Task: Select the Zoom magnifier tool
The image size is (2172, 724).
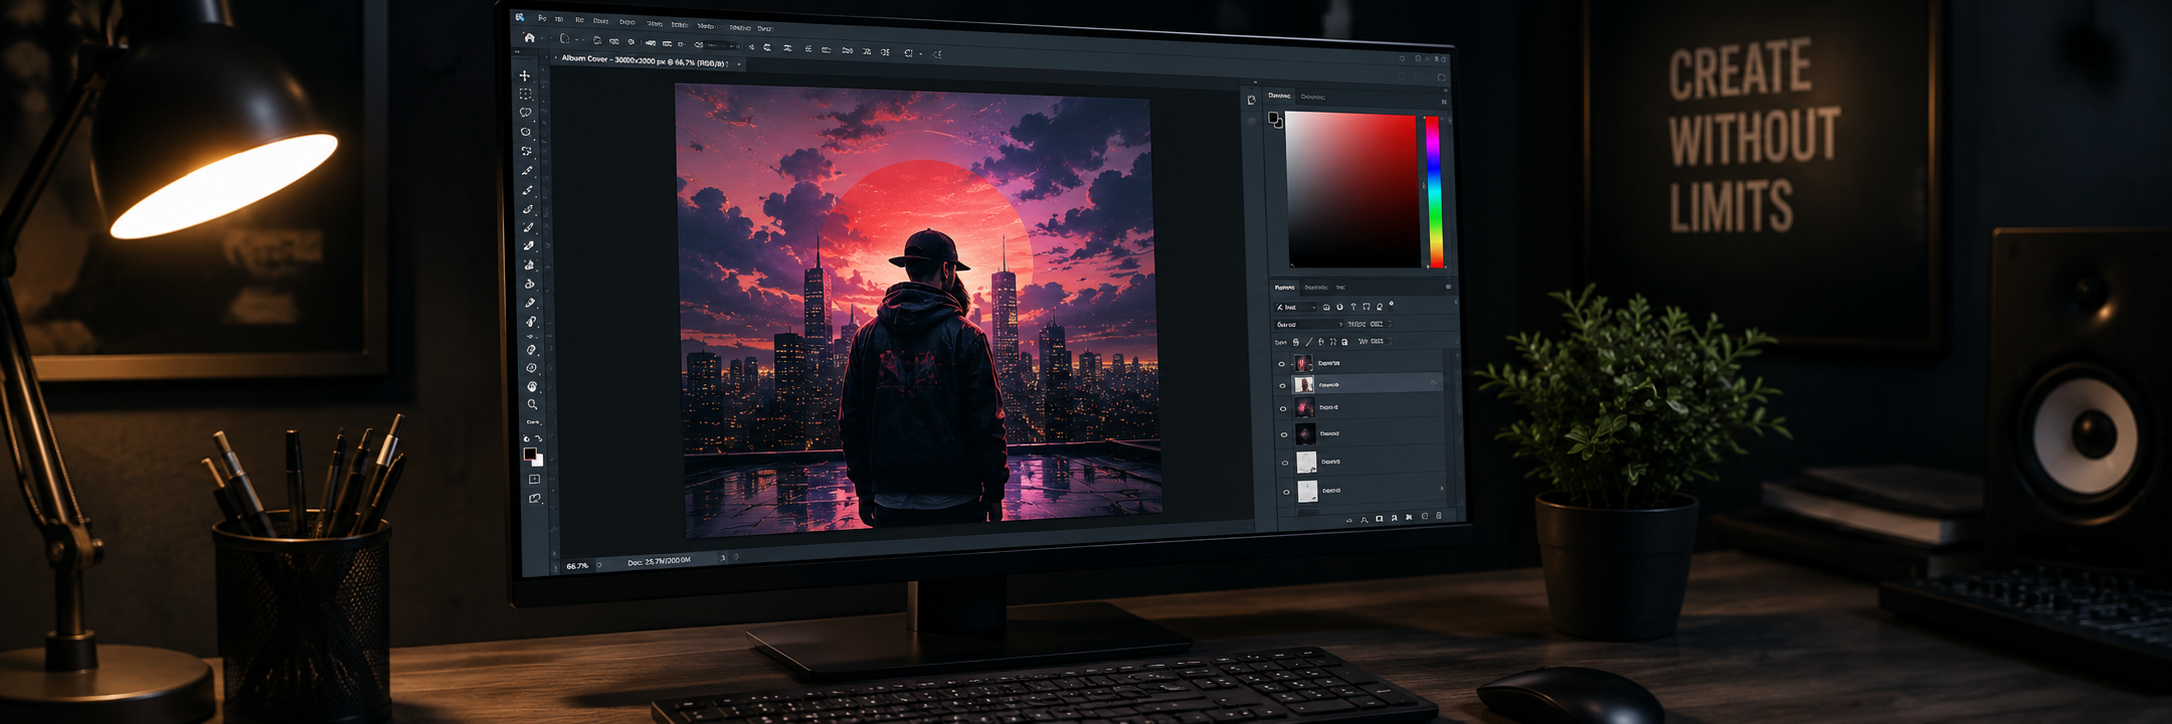Action: coord(532,404)
